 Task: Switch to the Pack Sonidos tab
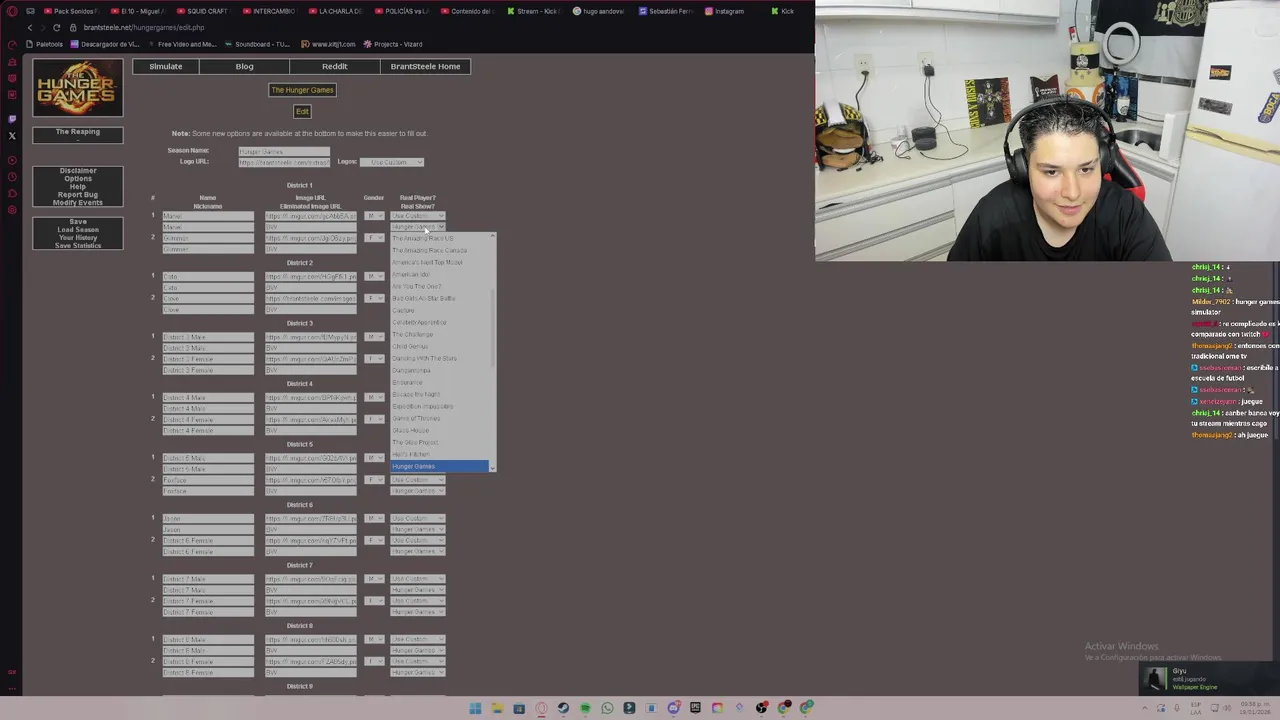[72, 11]
